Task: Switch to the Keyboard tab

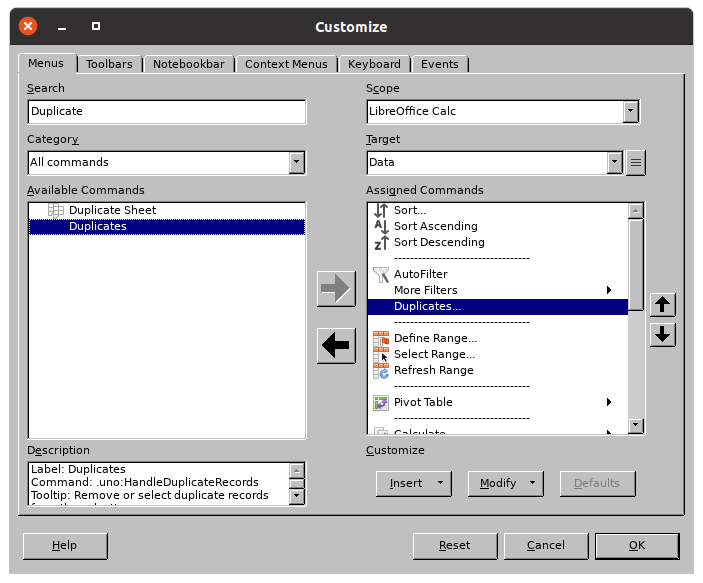Action: coord(374,64)
